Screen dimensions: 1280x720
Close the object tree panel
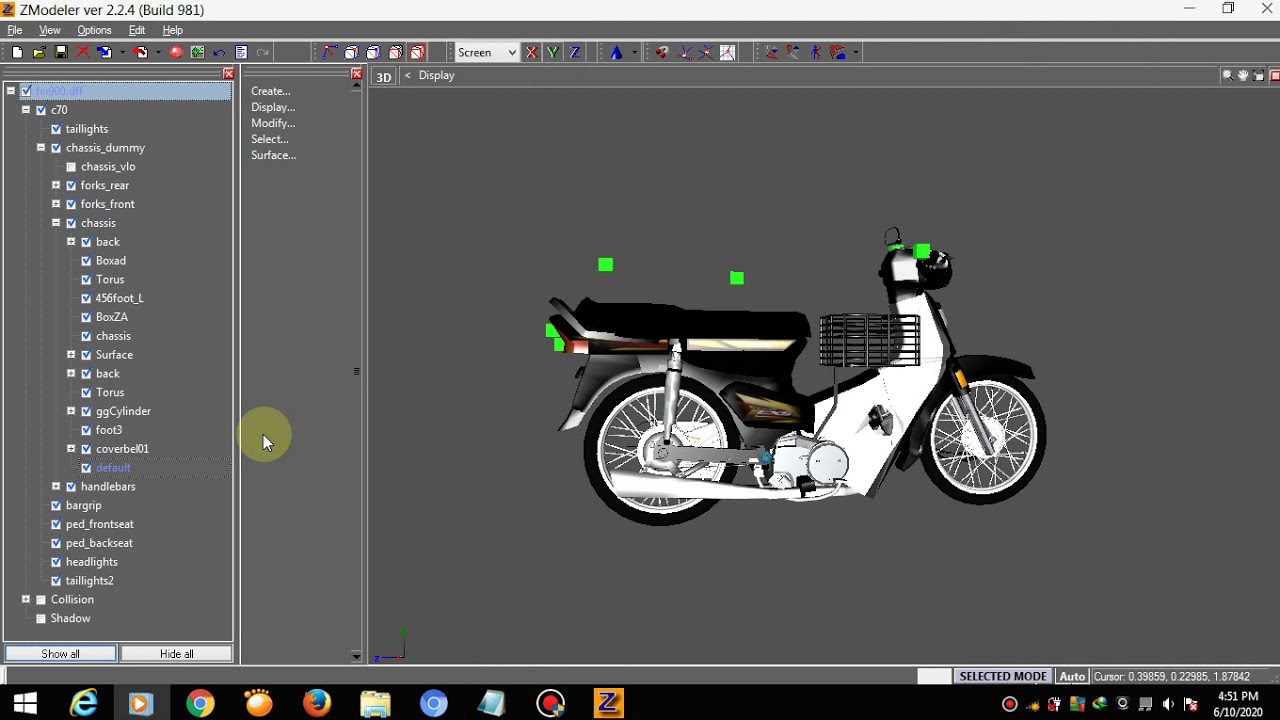point(228,74)
